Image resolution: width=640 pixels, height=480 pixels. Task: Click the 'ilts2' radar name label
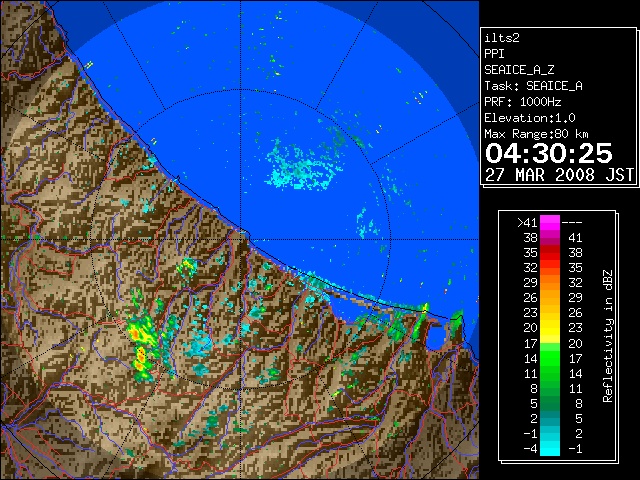pos(502,38)
